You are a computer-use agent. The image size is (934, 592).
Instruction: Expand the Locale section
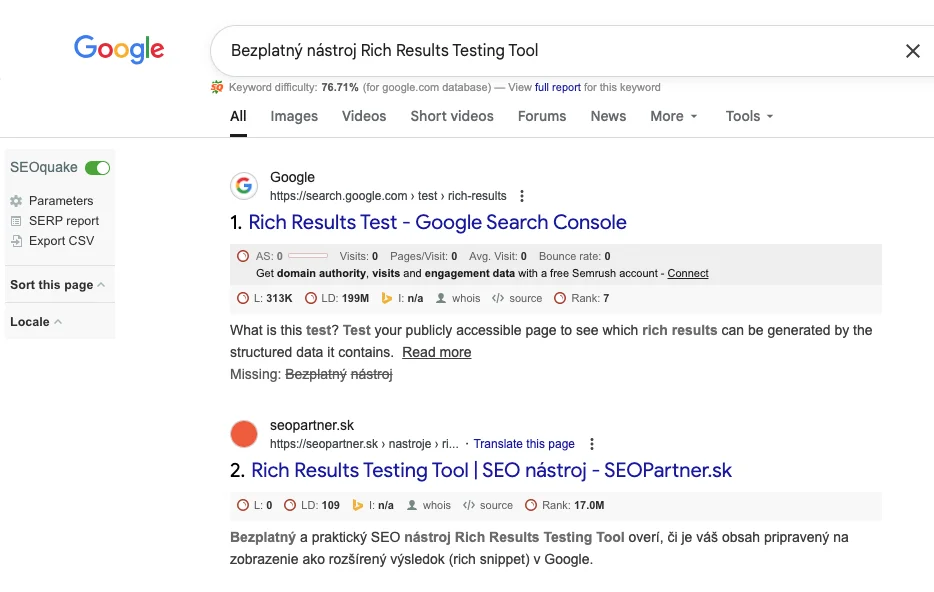(x=36, y=322)
